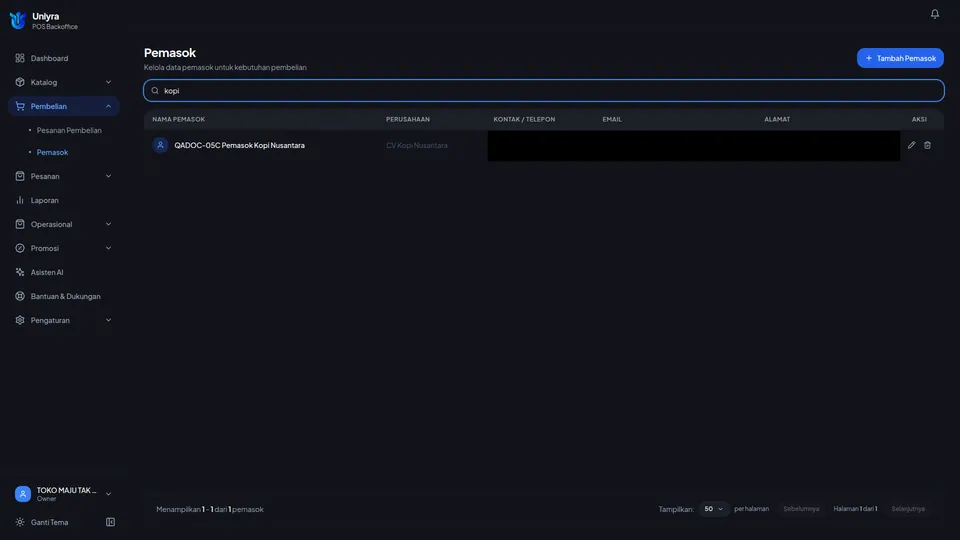Go to Pesanan Pembelian submenu
Screen dimensions: 960x540
point(69,130)
